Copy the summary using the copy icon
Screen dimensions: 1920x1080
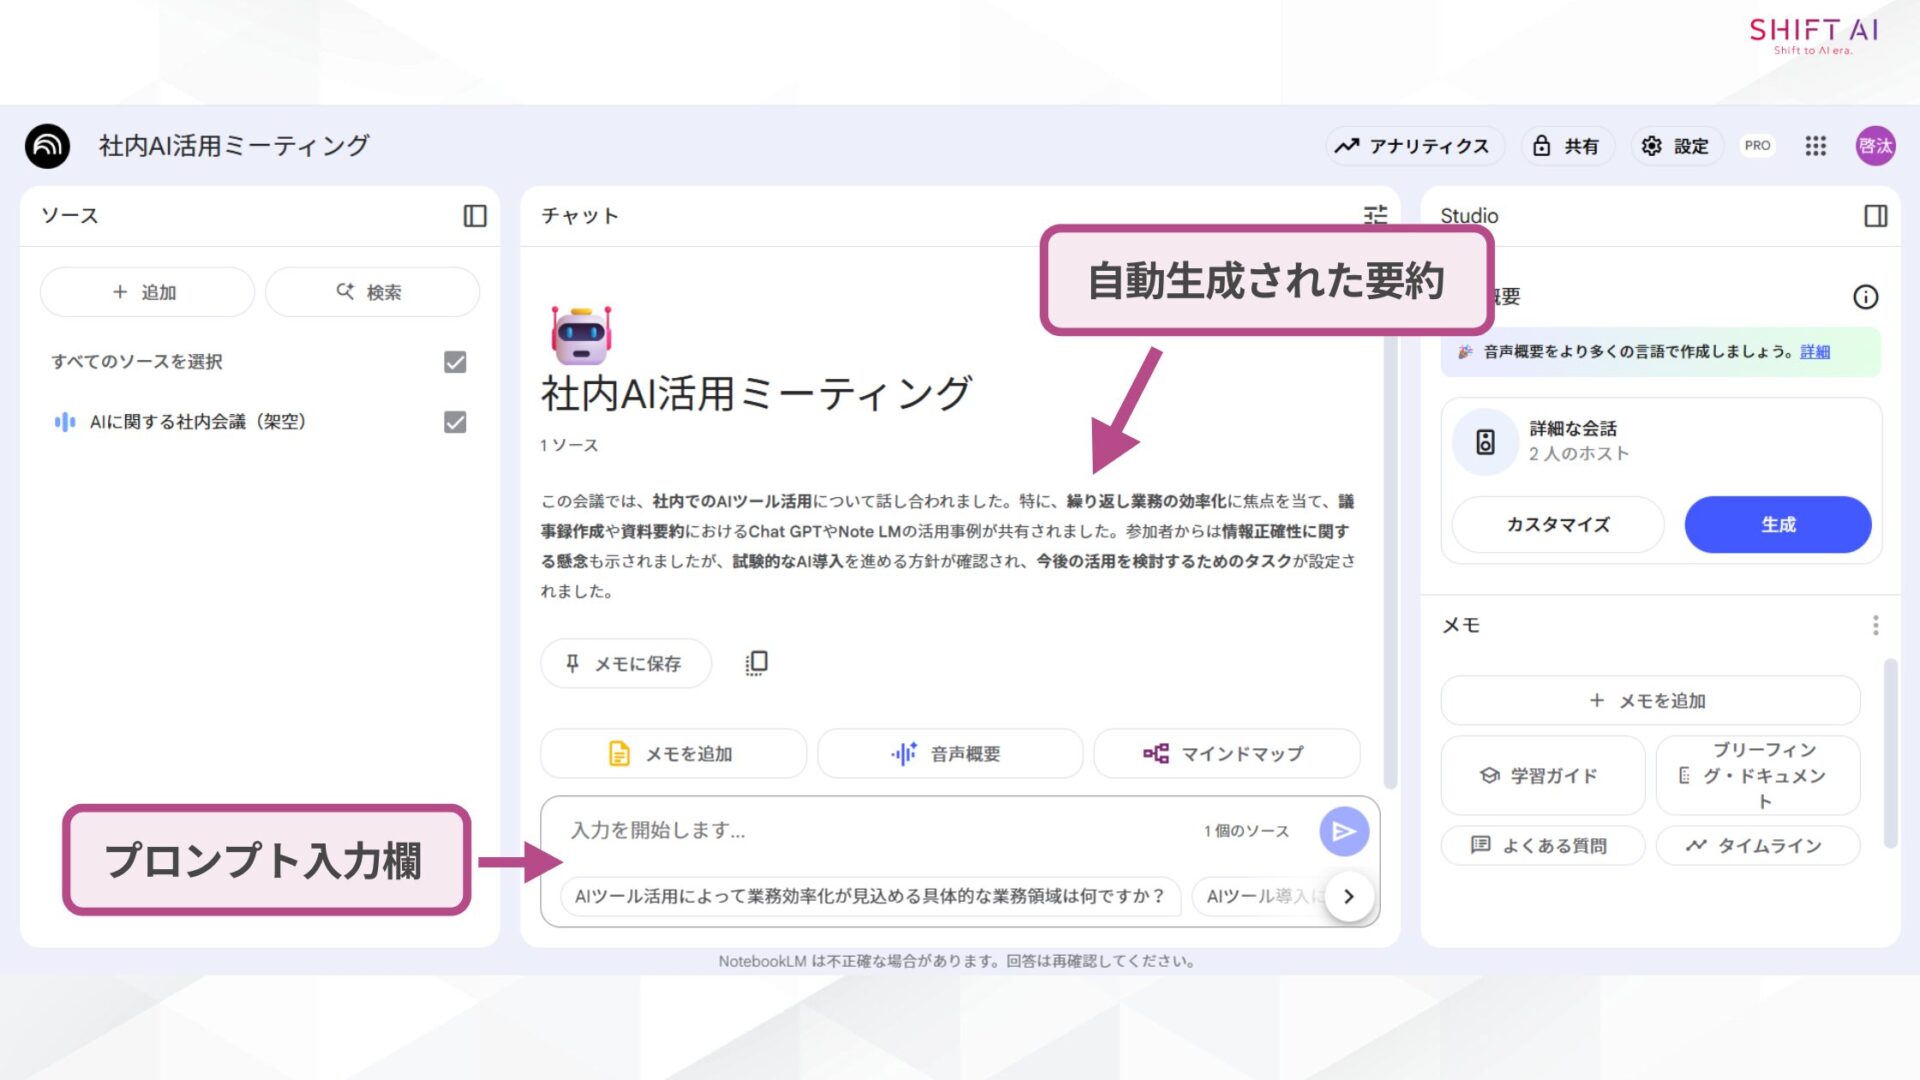click(756, 662)
